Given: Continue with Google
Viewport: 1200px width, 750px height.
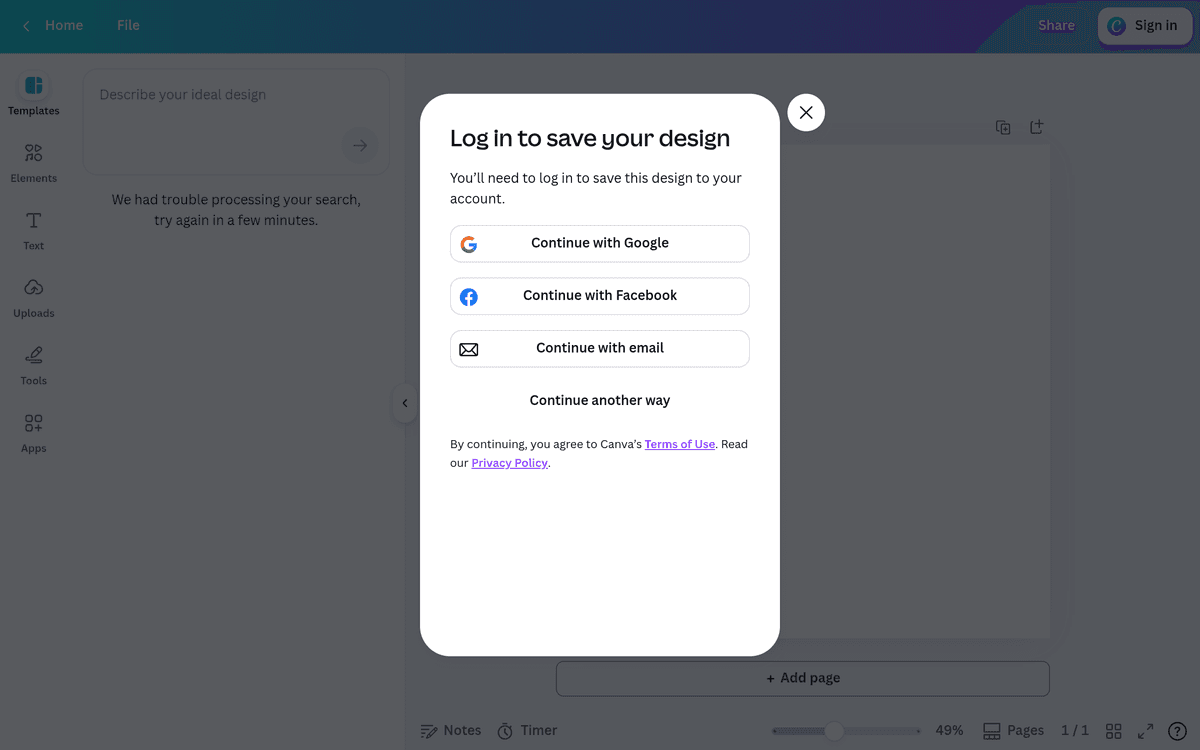Looking at the screenshot, I should coord(600,243).
